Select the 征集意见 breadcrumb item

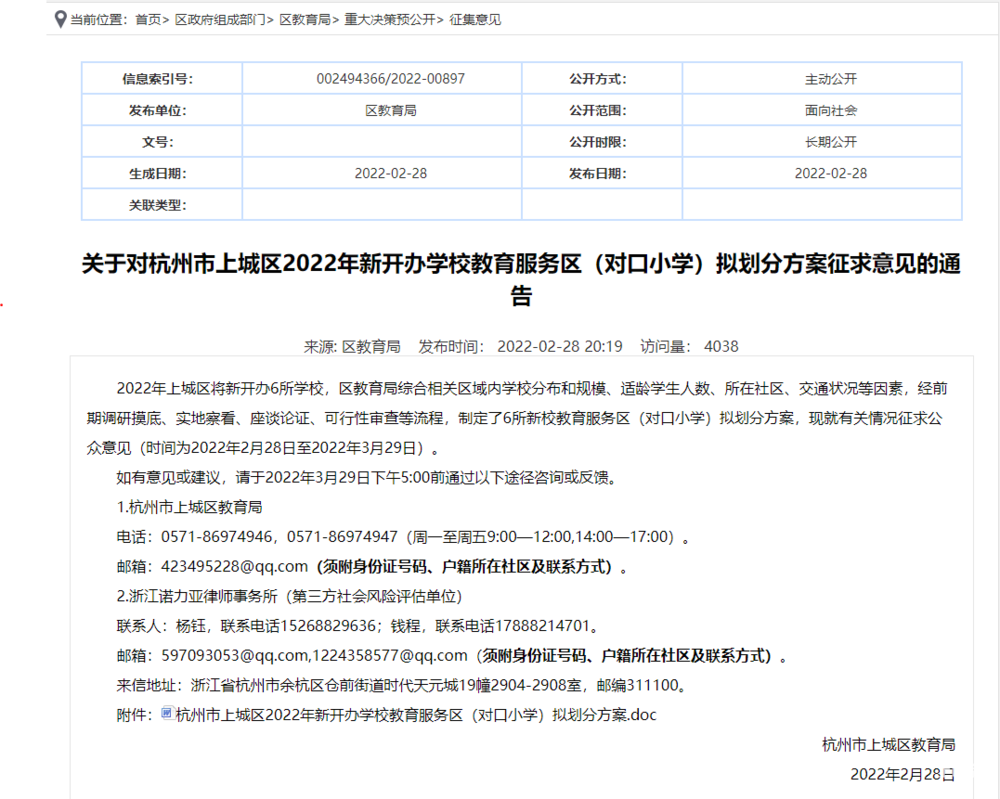(x=475, y=20)
